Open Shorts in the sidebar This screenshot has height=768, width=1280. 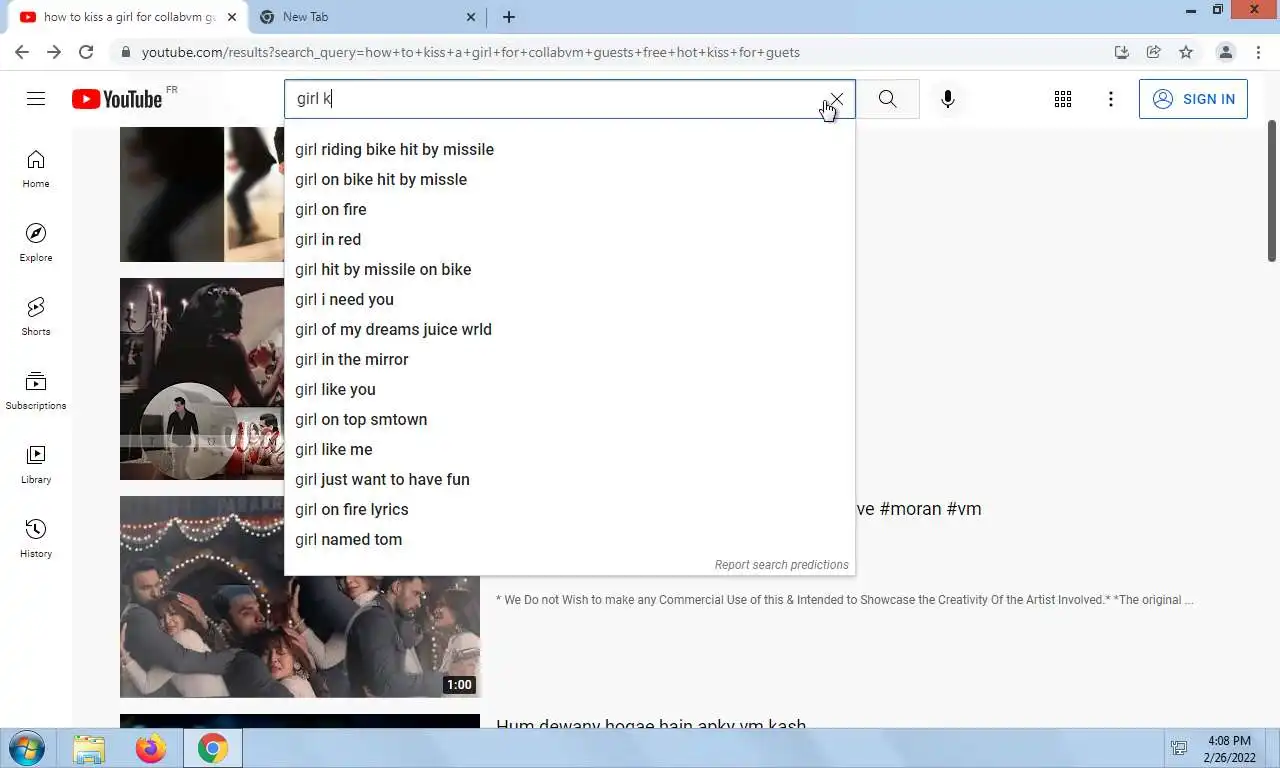tap(36, 317)
